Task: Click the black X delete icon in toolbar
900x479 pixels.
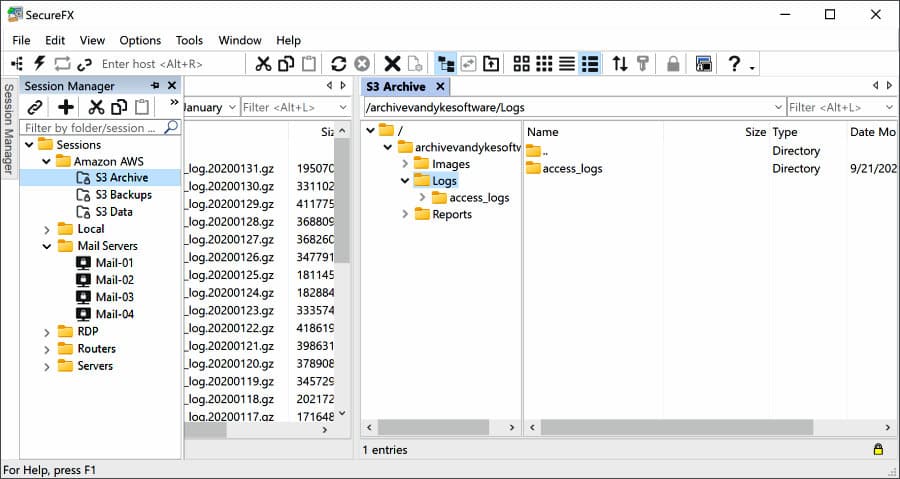Action: [x=392, y=64]
